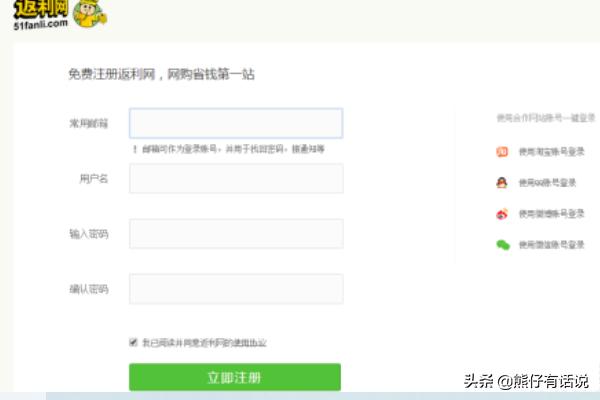Click the email hint text below 常用邮箱
600x400 pixels.
pyautogui.click(x=228, y=149)
